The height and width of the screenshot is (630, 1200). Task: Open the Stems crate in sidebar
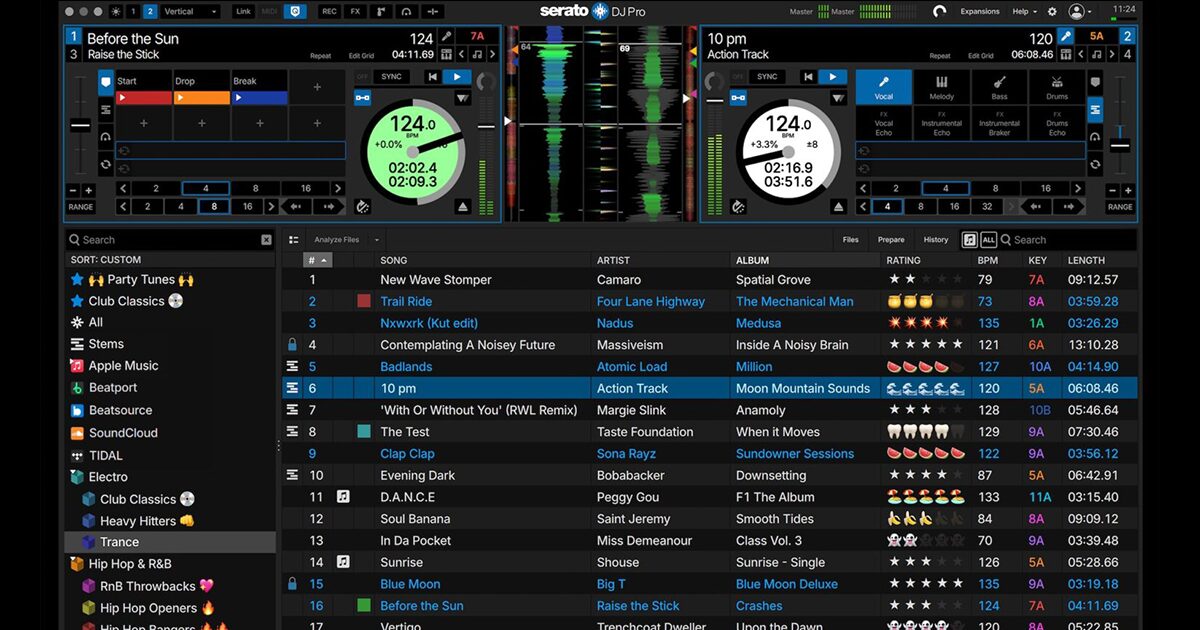point(106,344)
